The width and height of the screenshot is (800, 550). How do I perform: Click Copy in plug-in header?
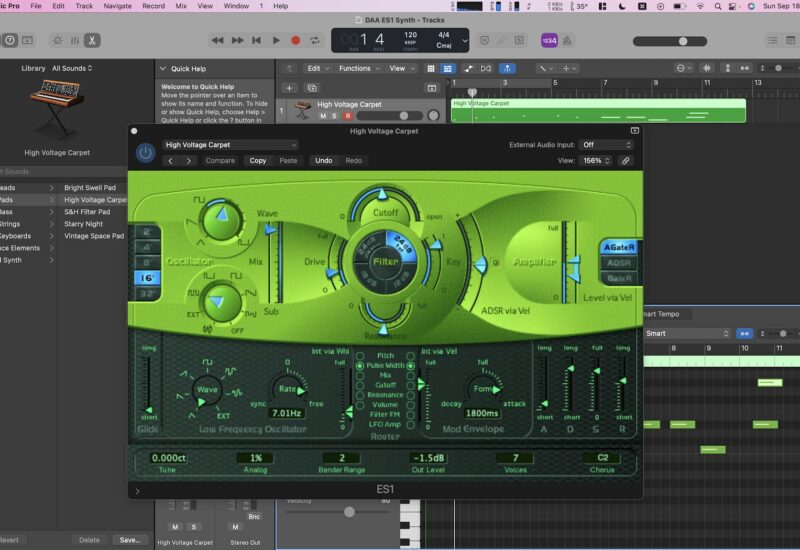pos(258,161)
